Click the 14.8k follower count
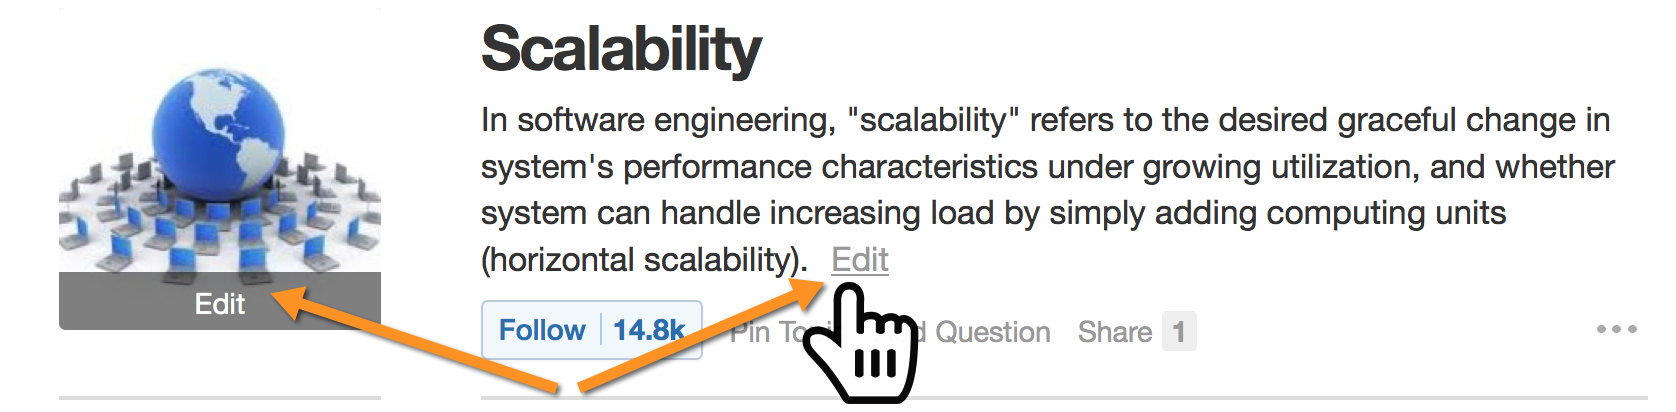 click(649, 330)
